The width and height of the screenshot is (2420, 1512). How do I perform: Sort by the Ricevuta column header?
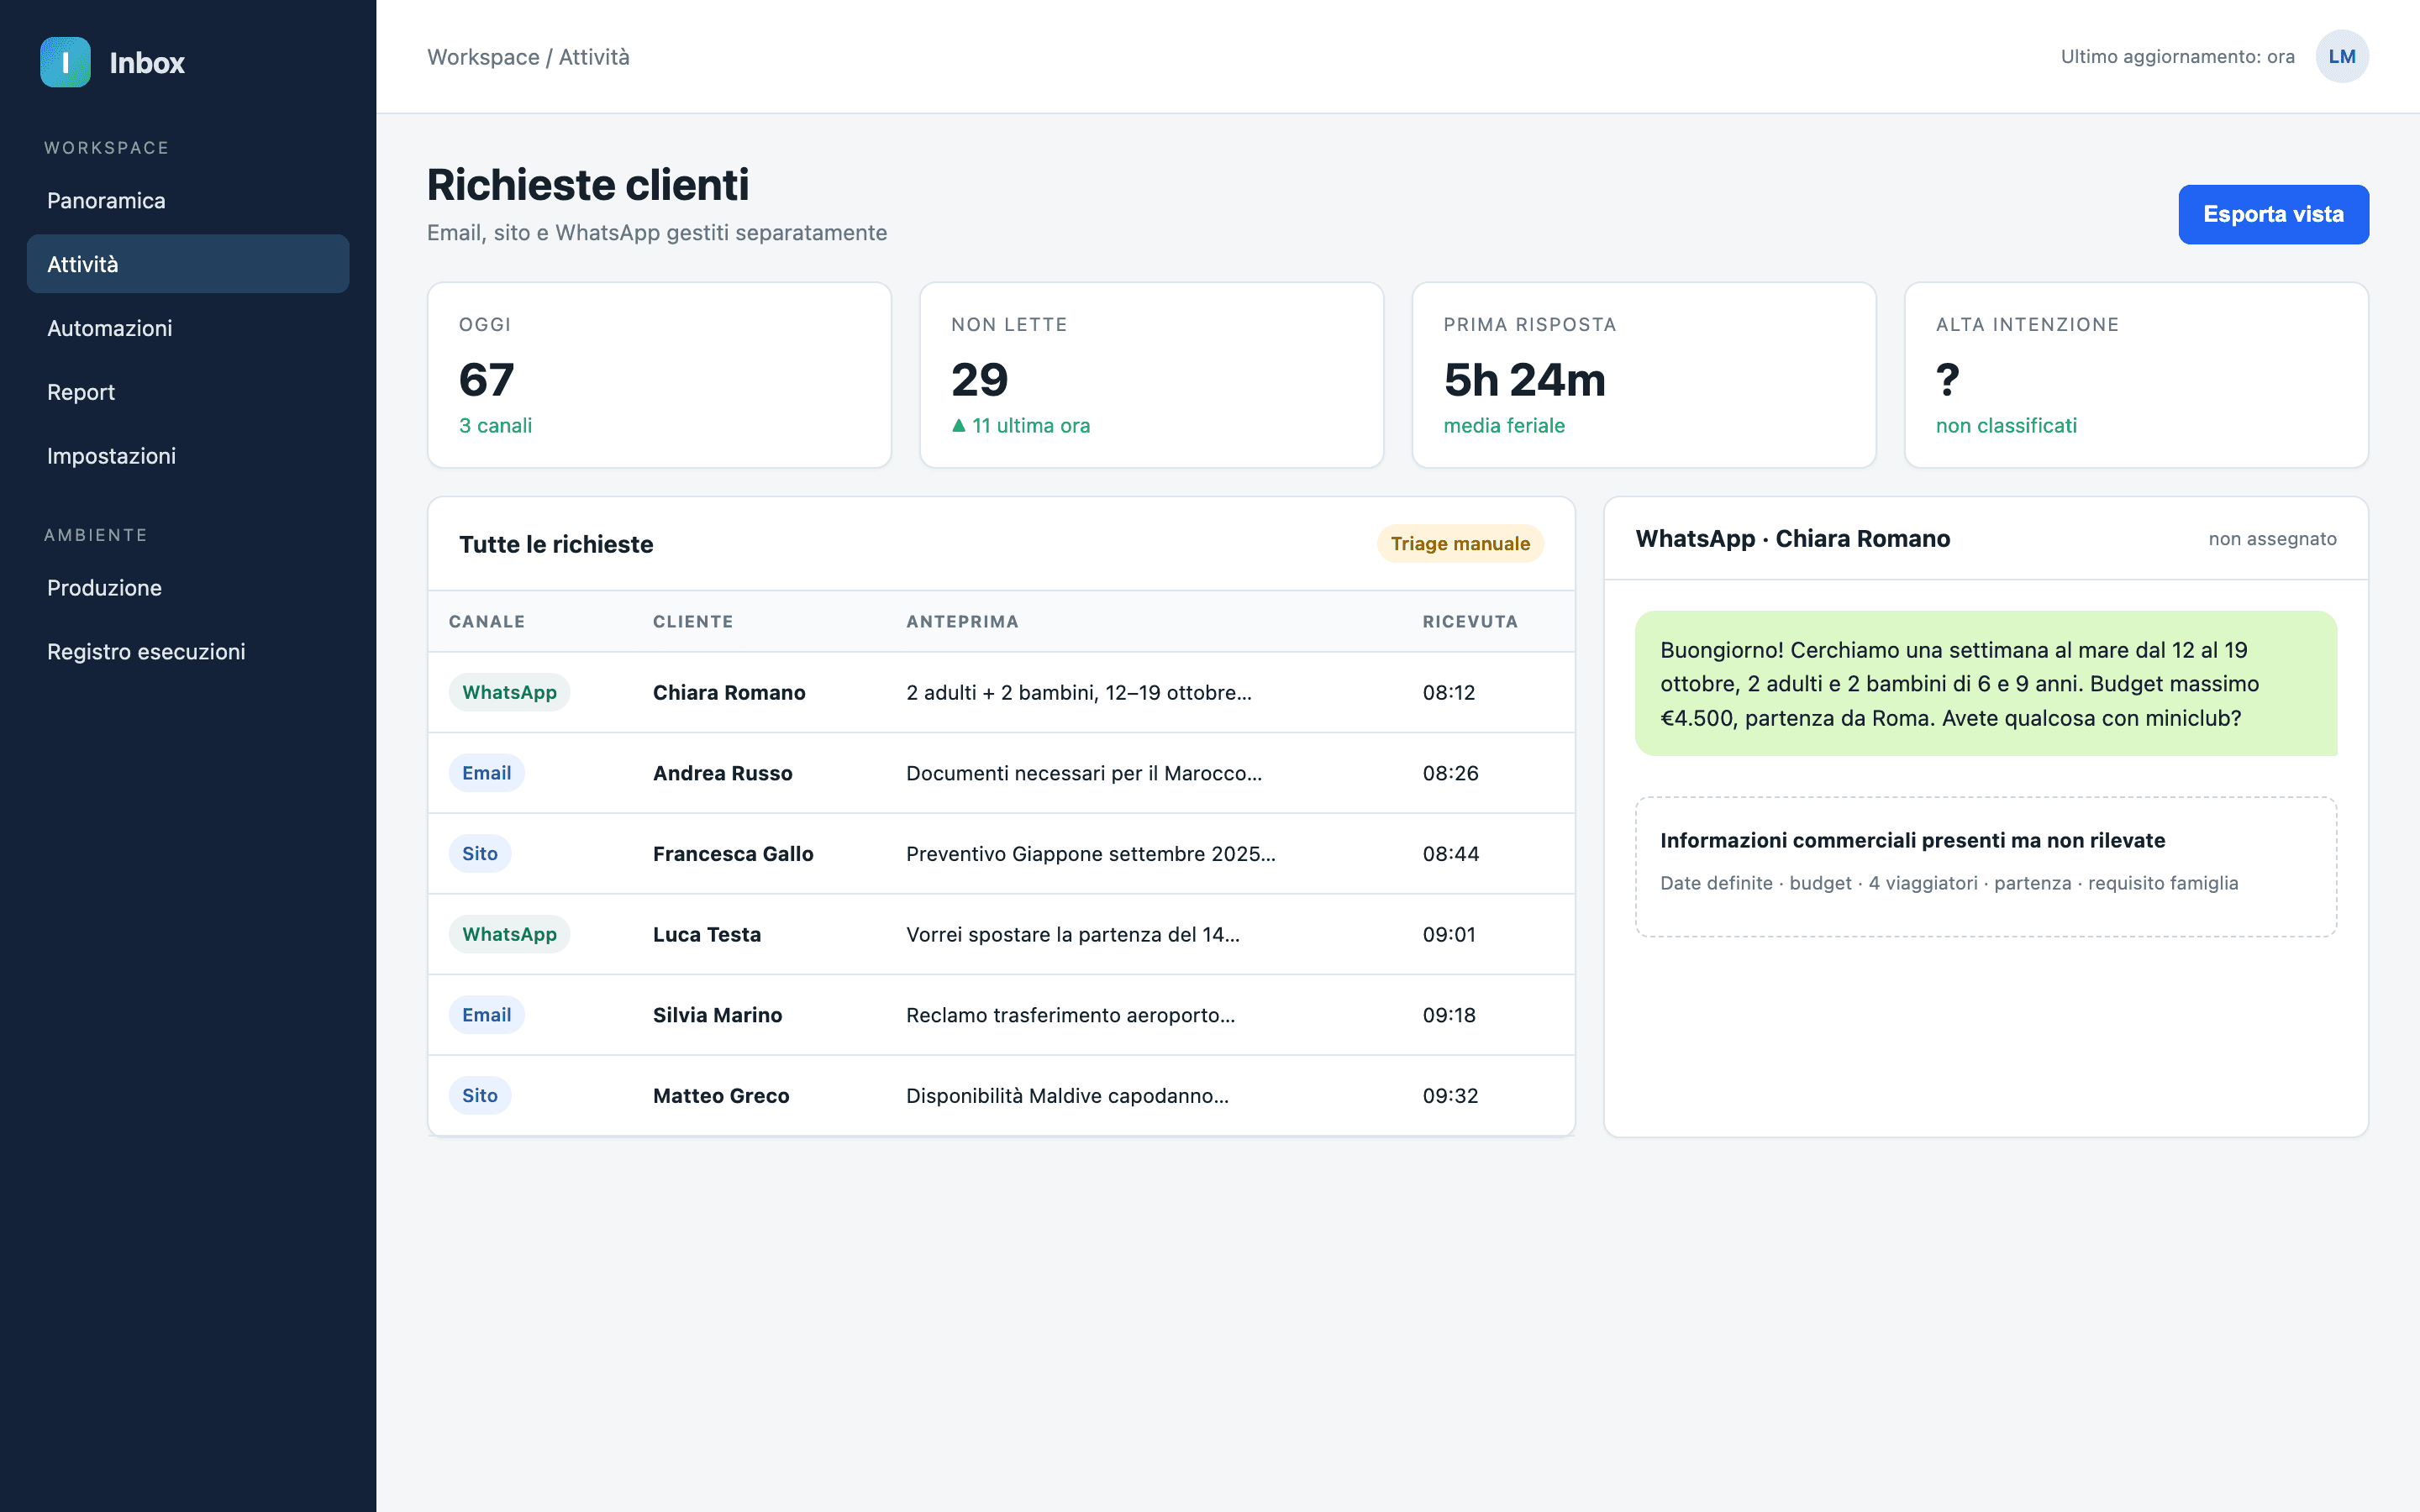pyautogui.click(x=1470, y=622)
